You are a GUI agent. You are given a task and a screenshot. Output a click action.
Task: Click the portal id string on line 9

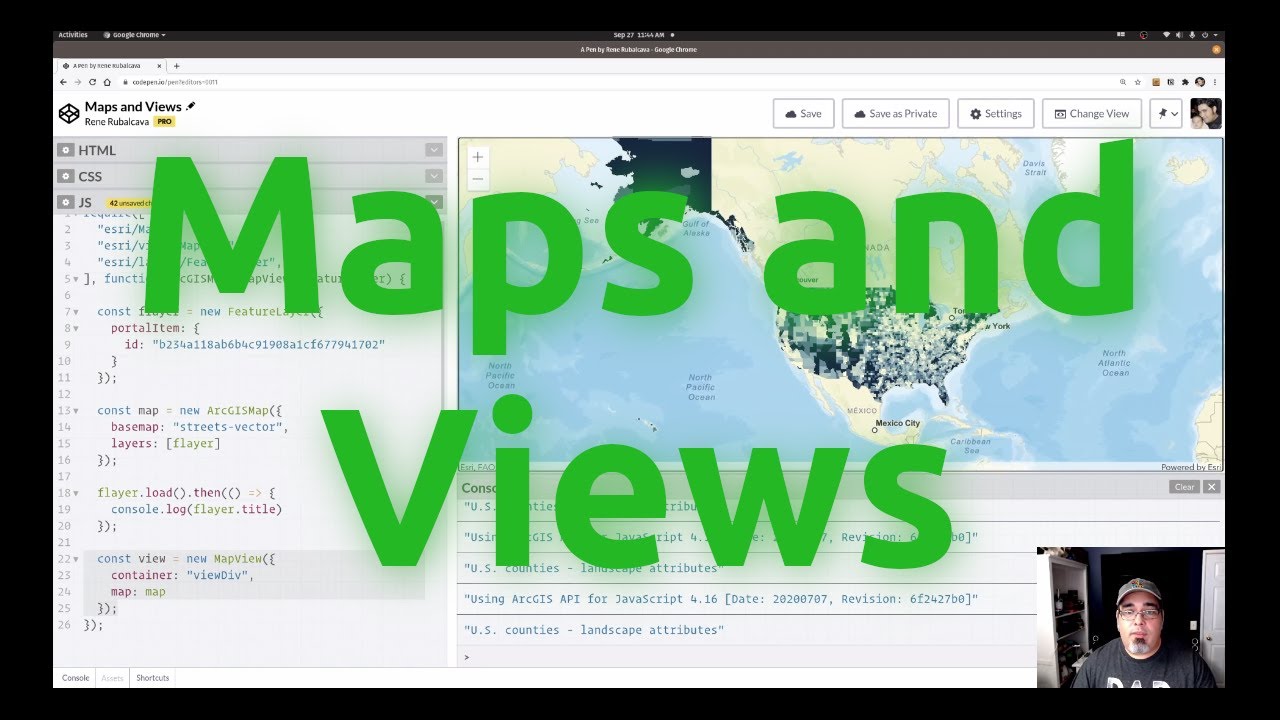pyautogui.click(x=268, y=345)
